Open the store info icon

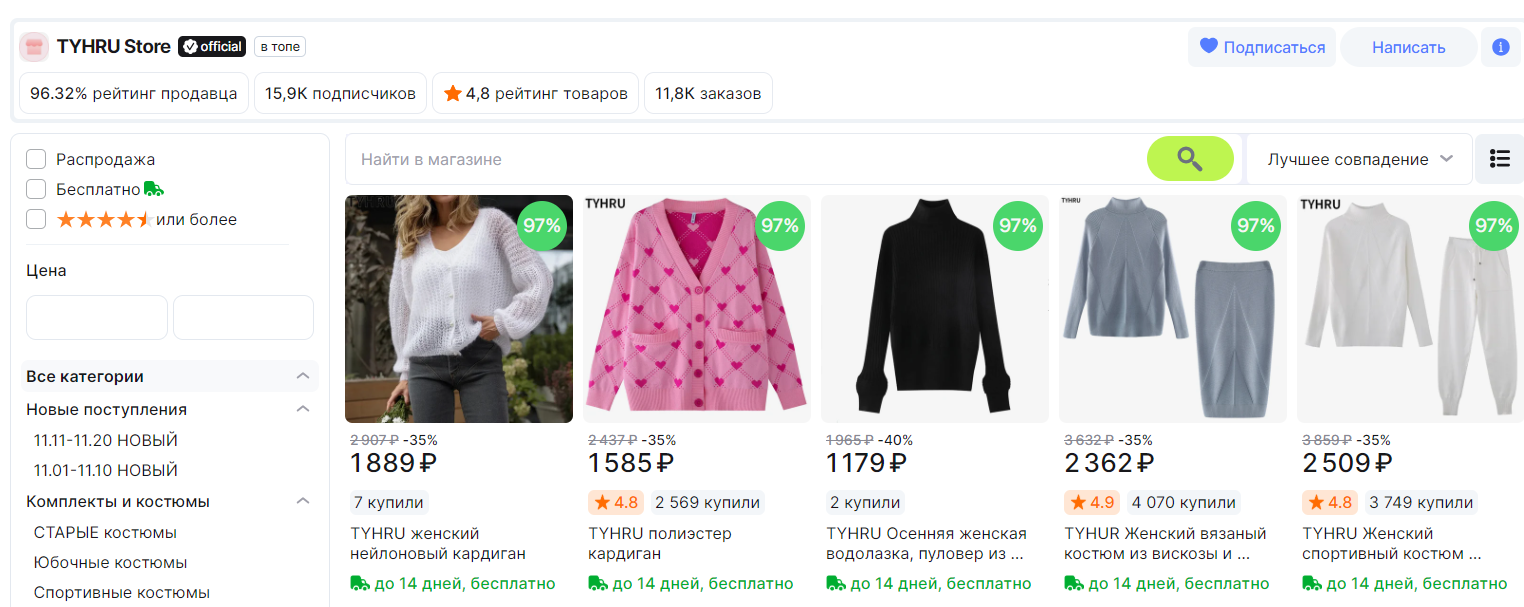(x=1500, y=47)
